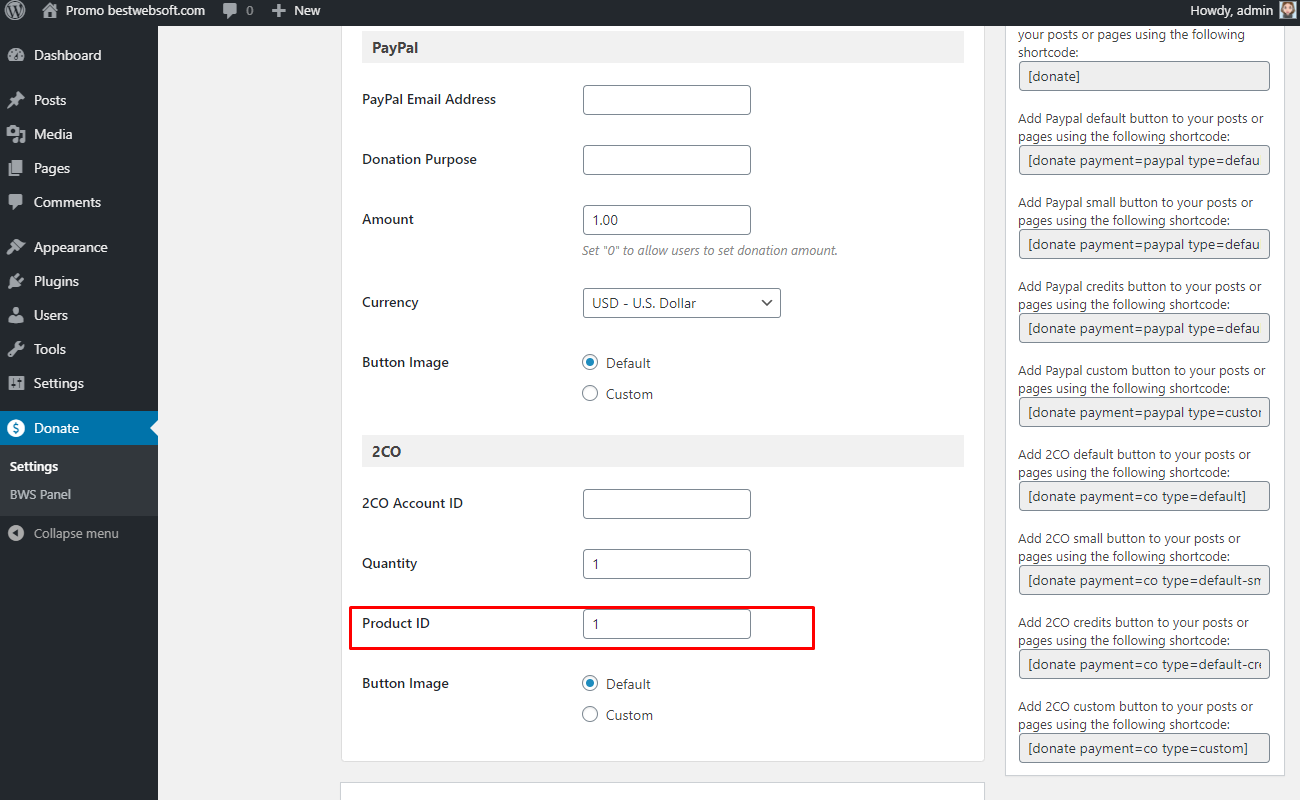Click the admin avatar picture
The width and height of the screenshot is (1300, 800).
click(1288, 10)
